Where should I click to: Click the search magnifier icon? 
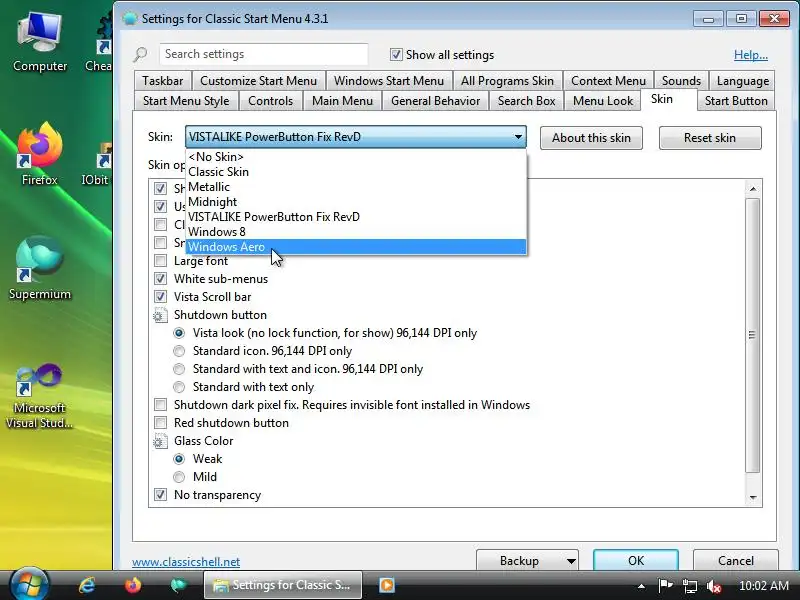pyautogui.click(x=140, y=54)
